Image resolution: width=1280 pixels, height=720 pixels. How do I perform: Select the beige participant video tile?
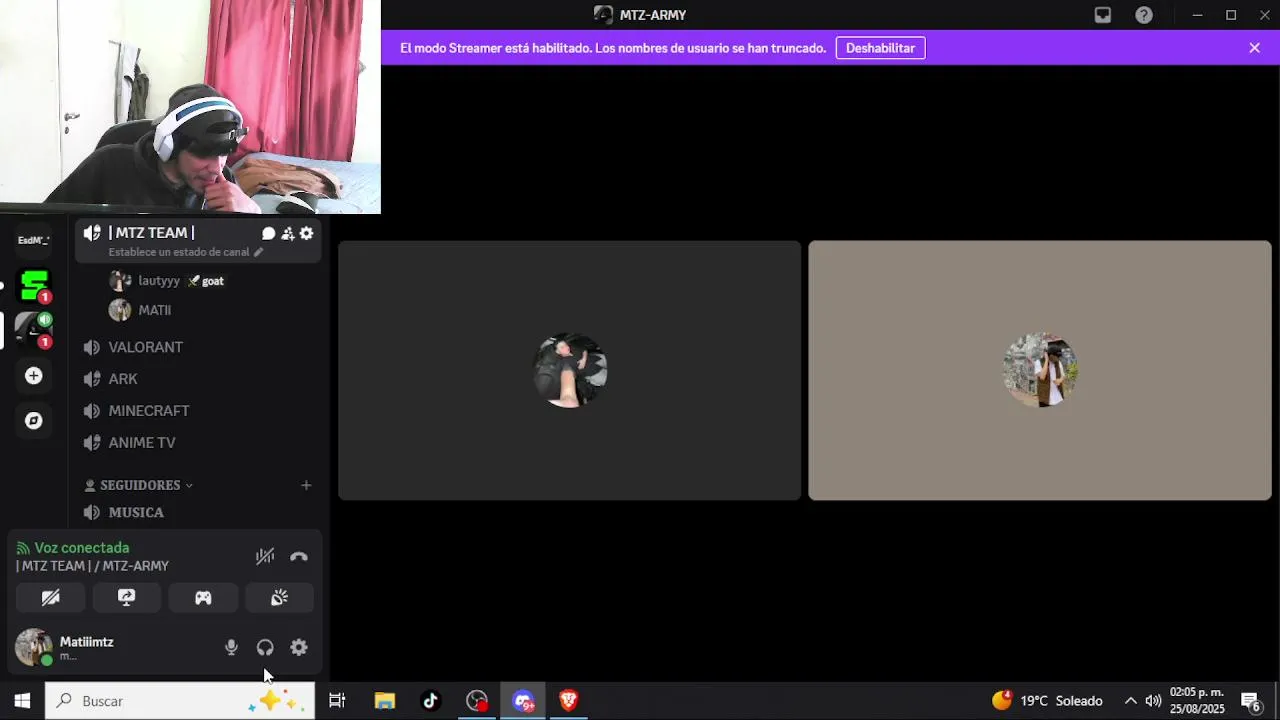coord(1040,370)
